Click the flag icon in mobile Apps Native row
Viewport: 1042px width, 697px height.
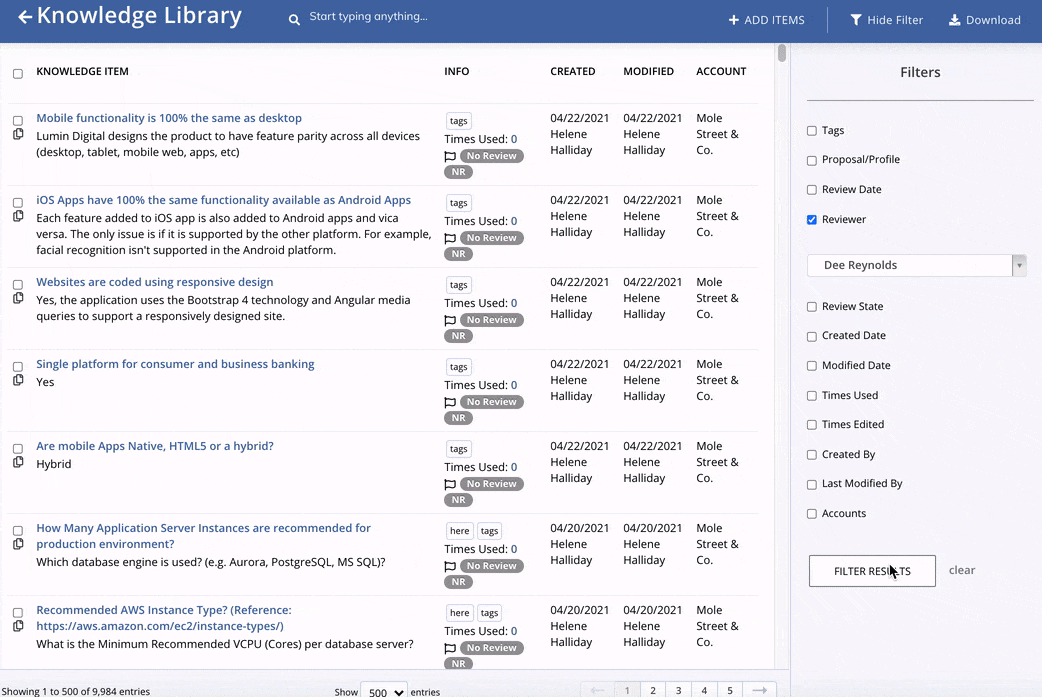tap(450, 484)
